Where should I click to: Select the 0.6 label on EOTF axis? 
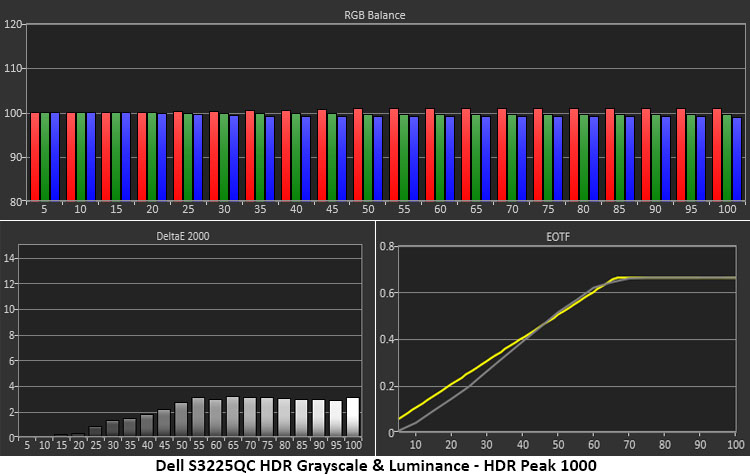click(387, 293)
